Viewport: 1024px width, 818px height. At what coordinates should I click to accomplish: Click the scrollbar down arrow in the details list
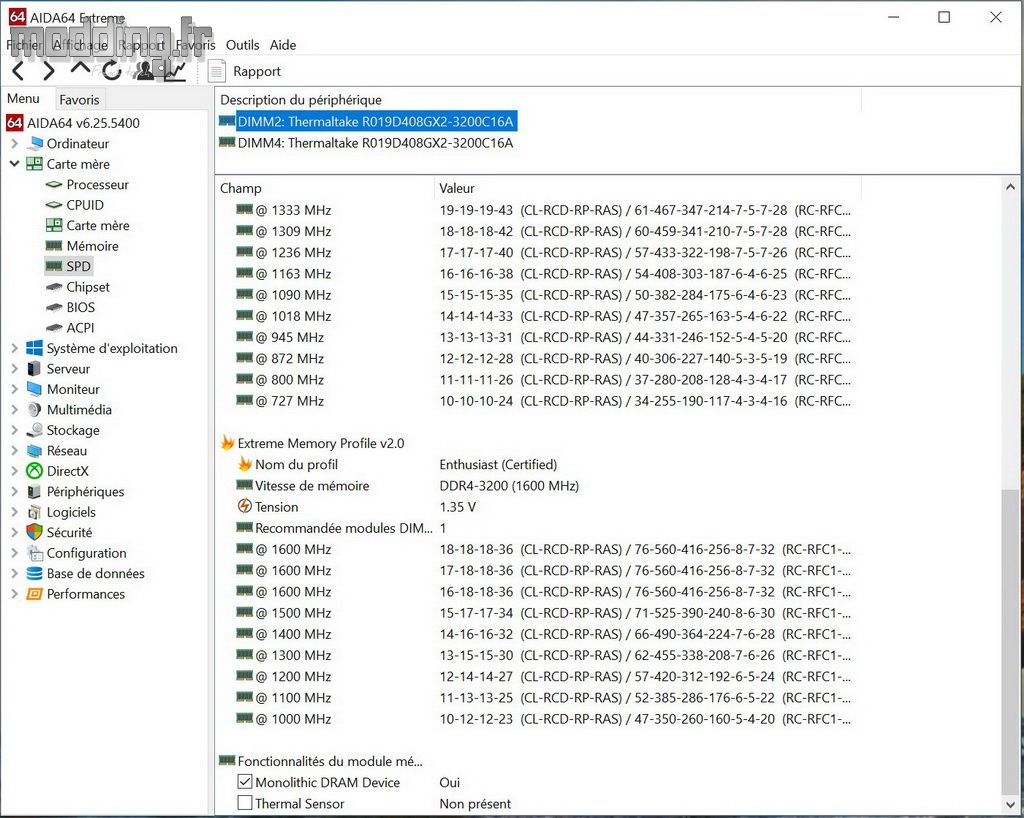pos(1010,805)
